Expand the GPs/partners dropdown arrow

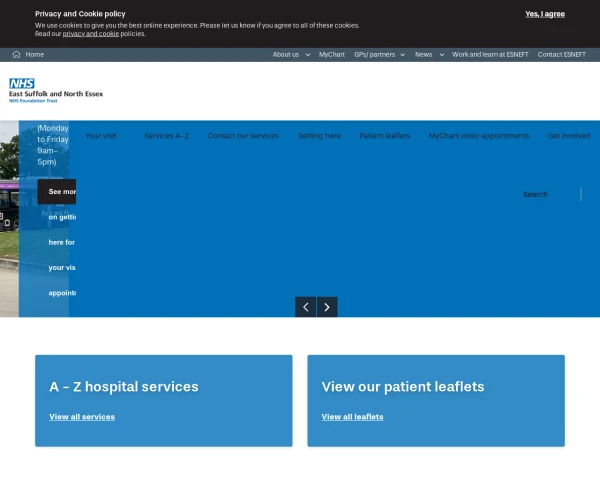(402, 55)
